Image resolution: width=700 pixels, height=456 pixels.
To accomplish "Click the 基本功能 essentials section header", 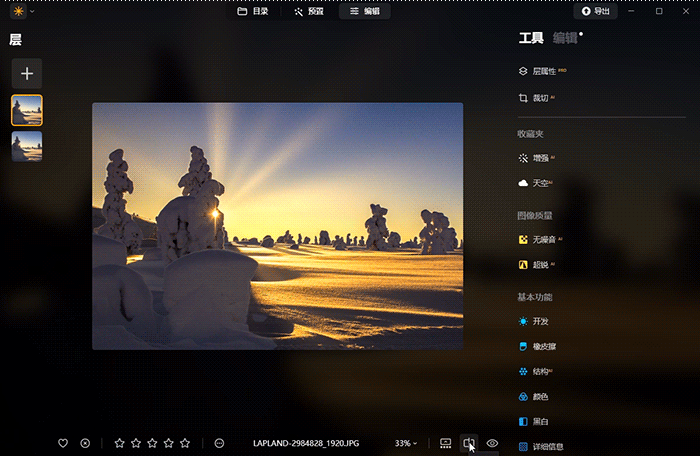I will click(535, 297).
